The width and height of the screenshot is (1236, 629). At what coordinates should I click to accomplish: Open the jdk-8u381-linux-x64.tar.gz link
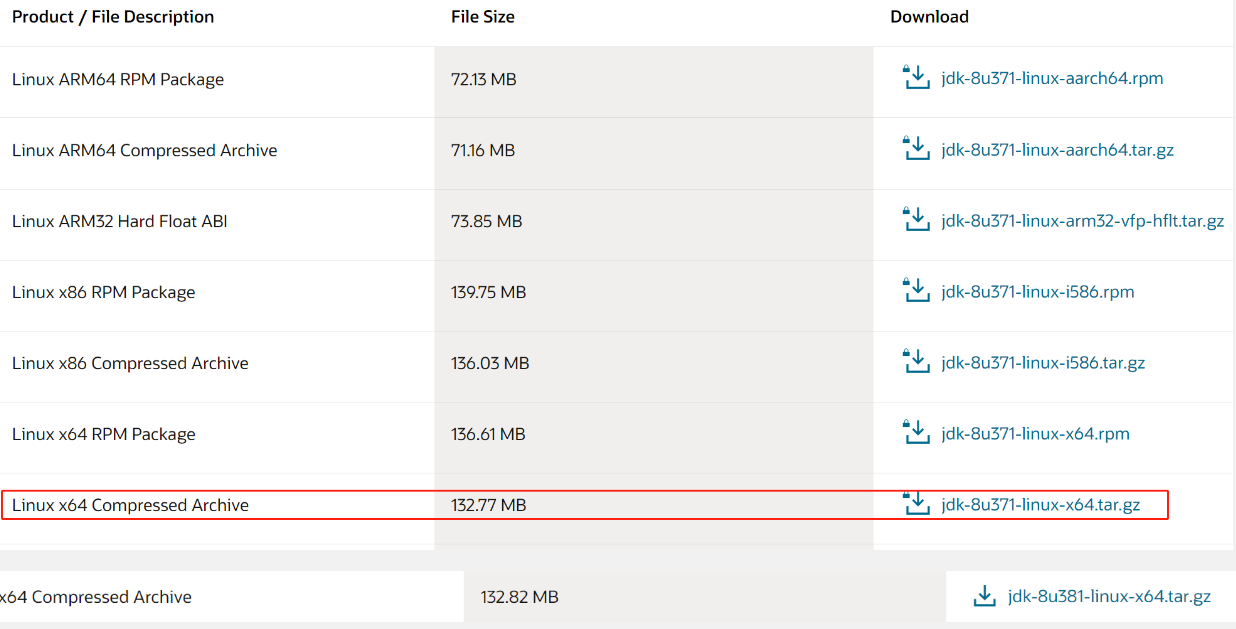1109,596
